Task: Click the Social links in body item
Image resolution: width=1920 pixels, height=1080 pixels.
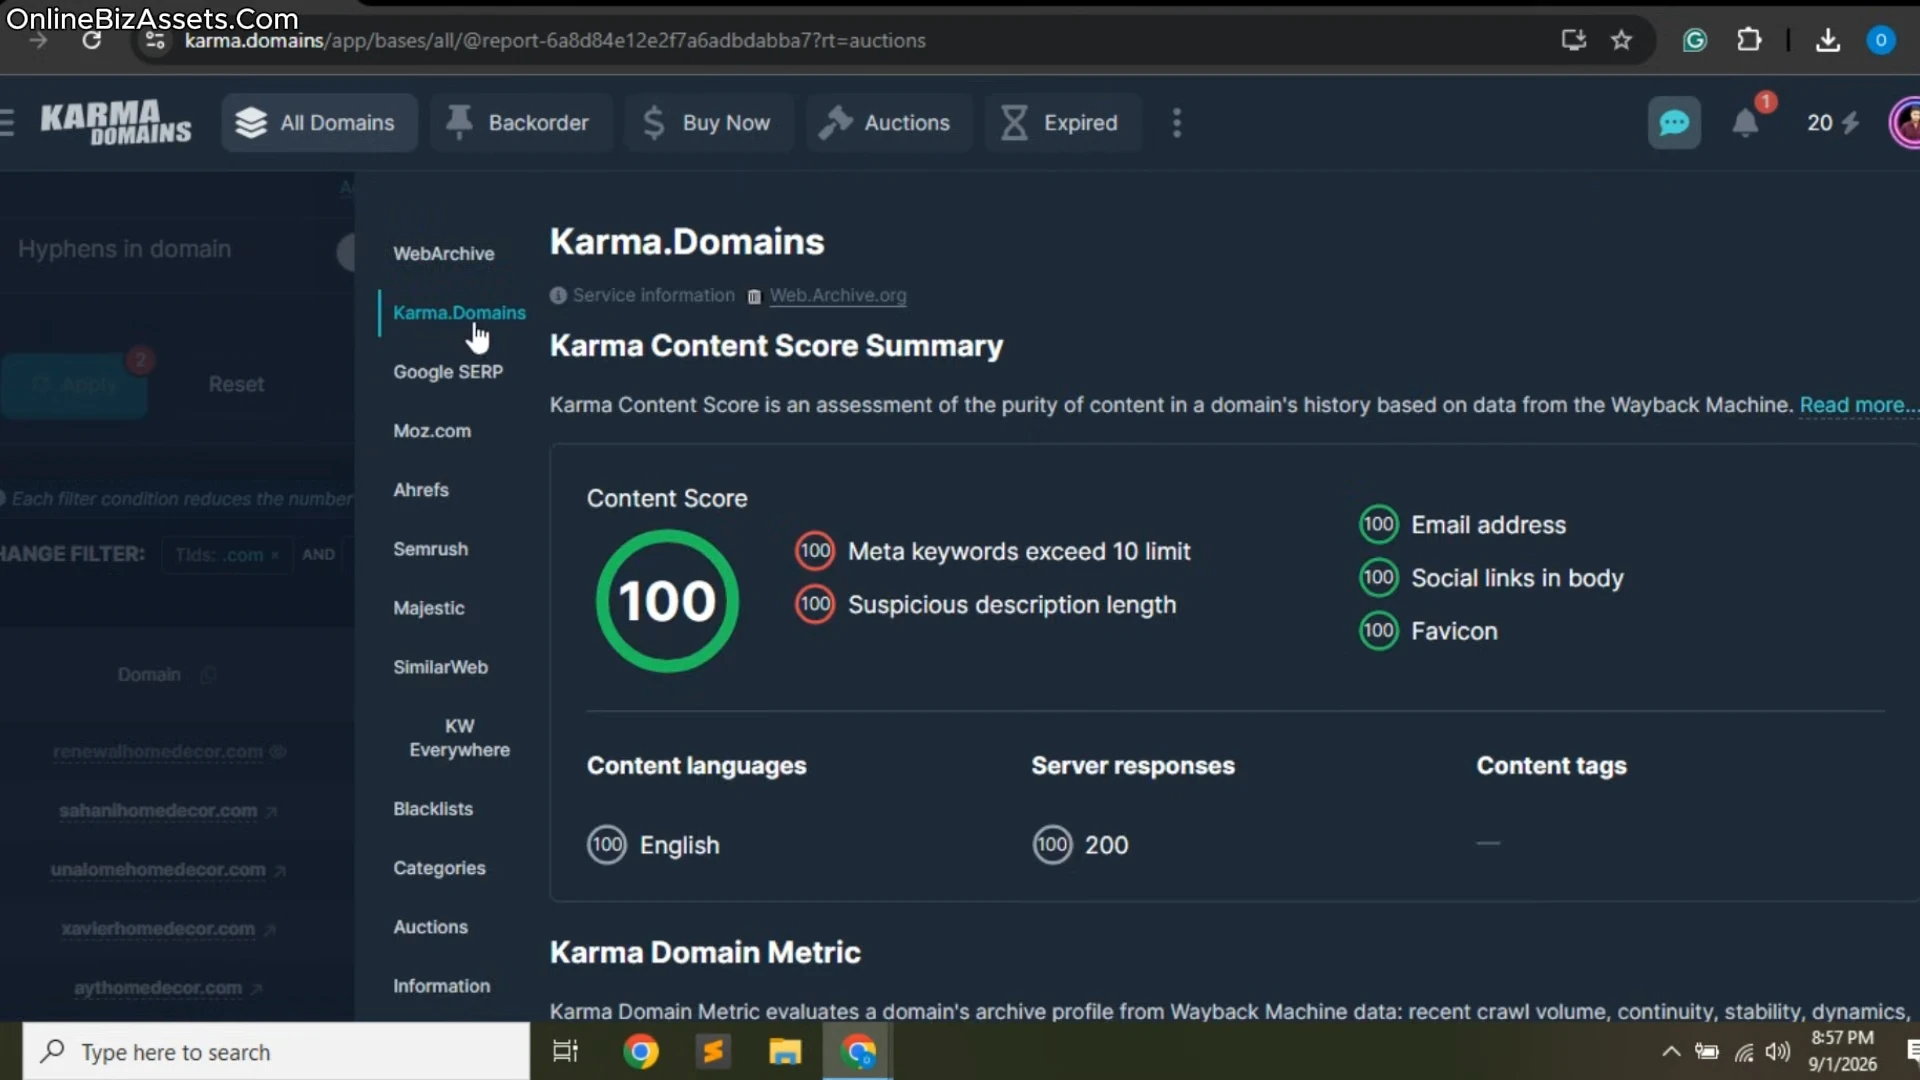Action: tap(1492, 578)
